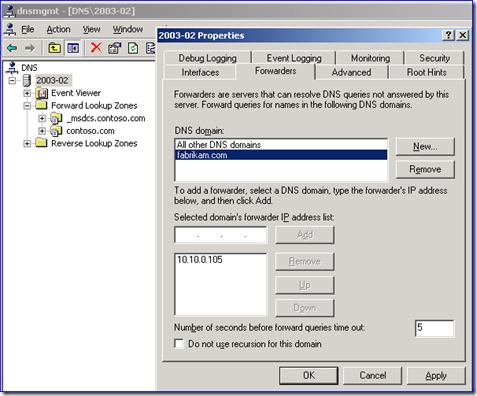Viewport: 477px width, 396px height.
Task: Open the Action menu
Action: coord(58,30)
